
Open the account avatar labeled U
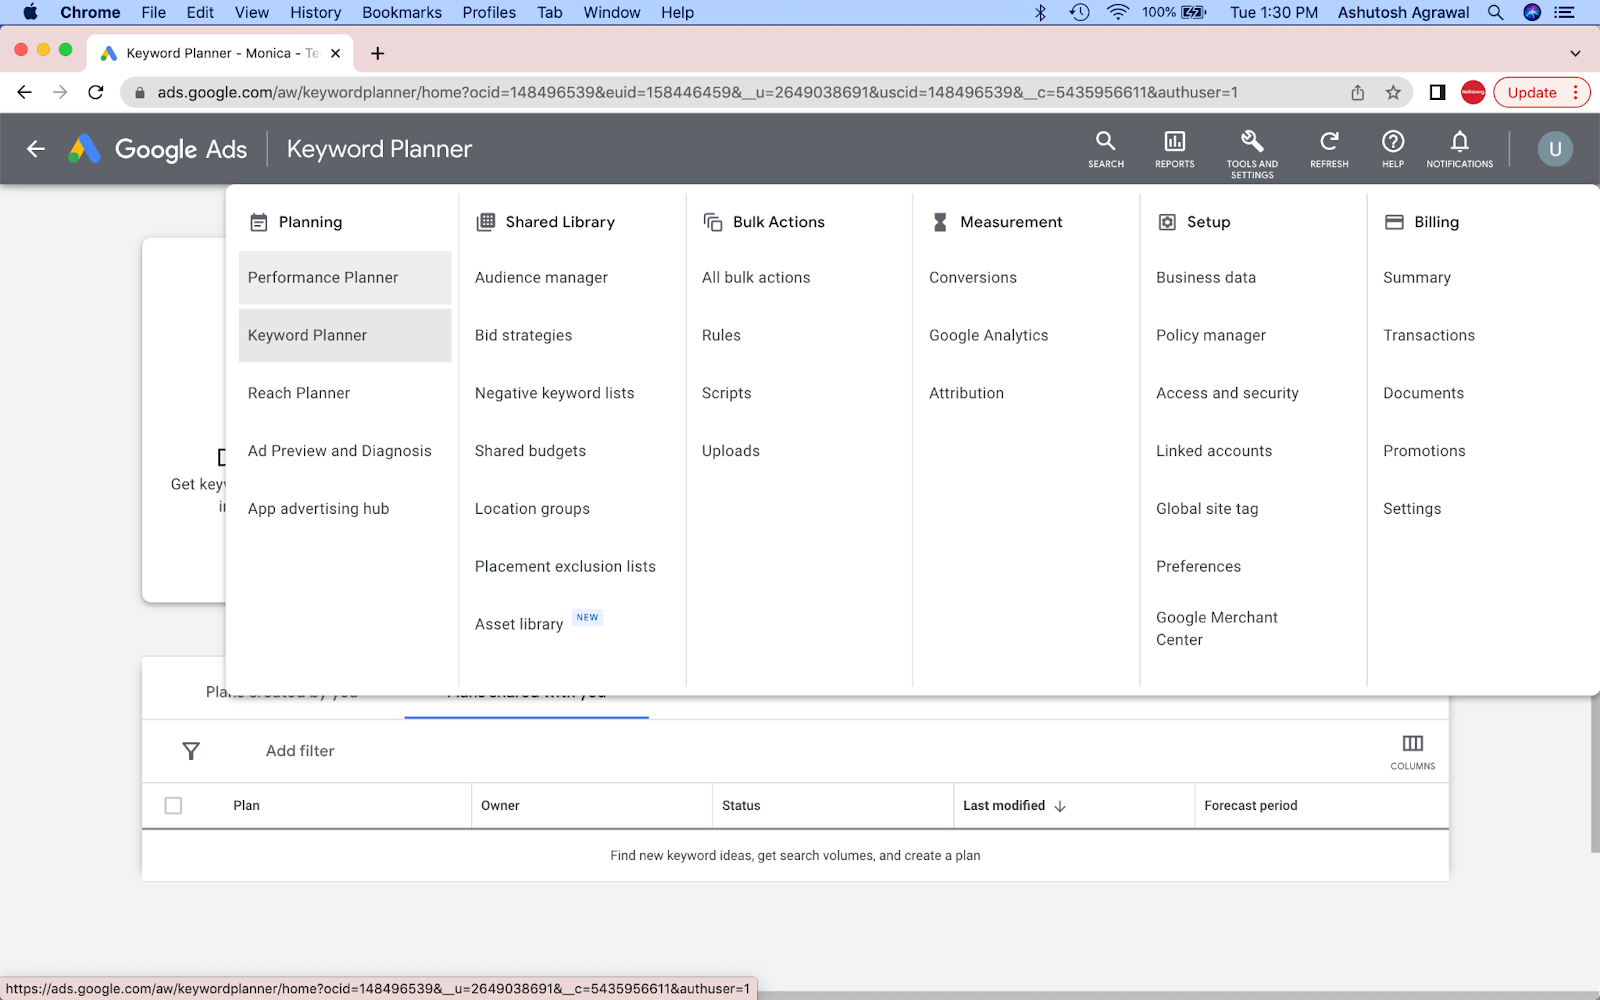pyautogui.click(x=1555, y=149)
